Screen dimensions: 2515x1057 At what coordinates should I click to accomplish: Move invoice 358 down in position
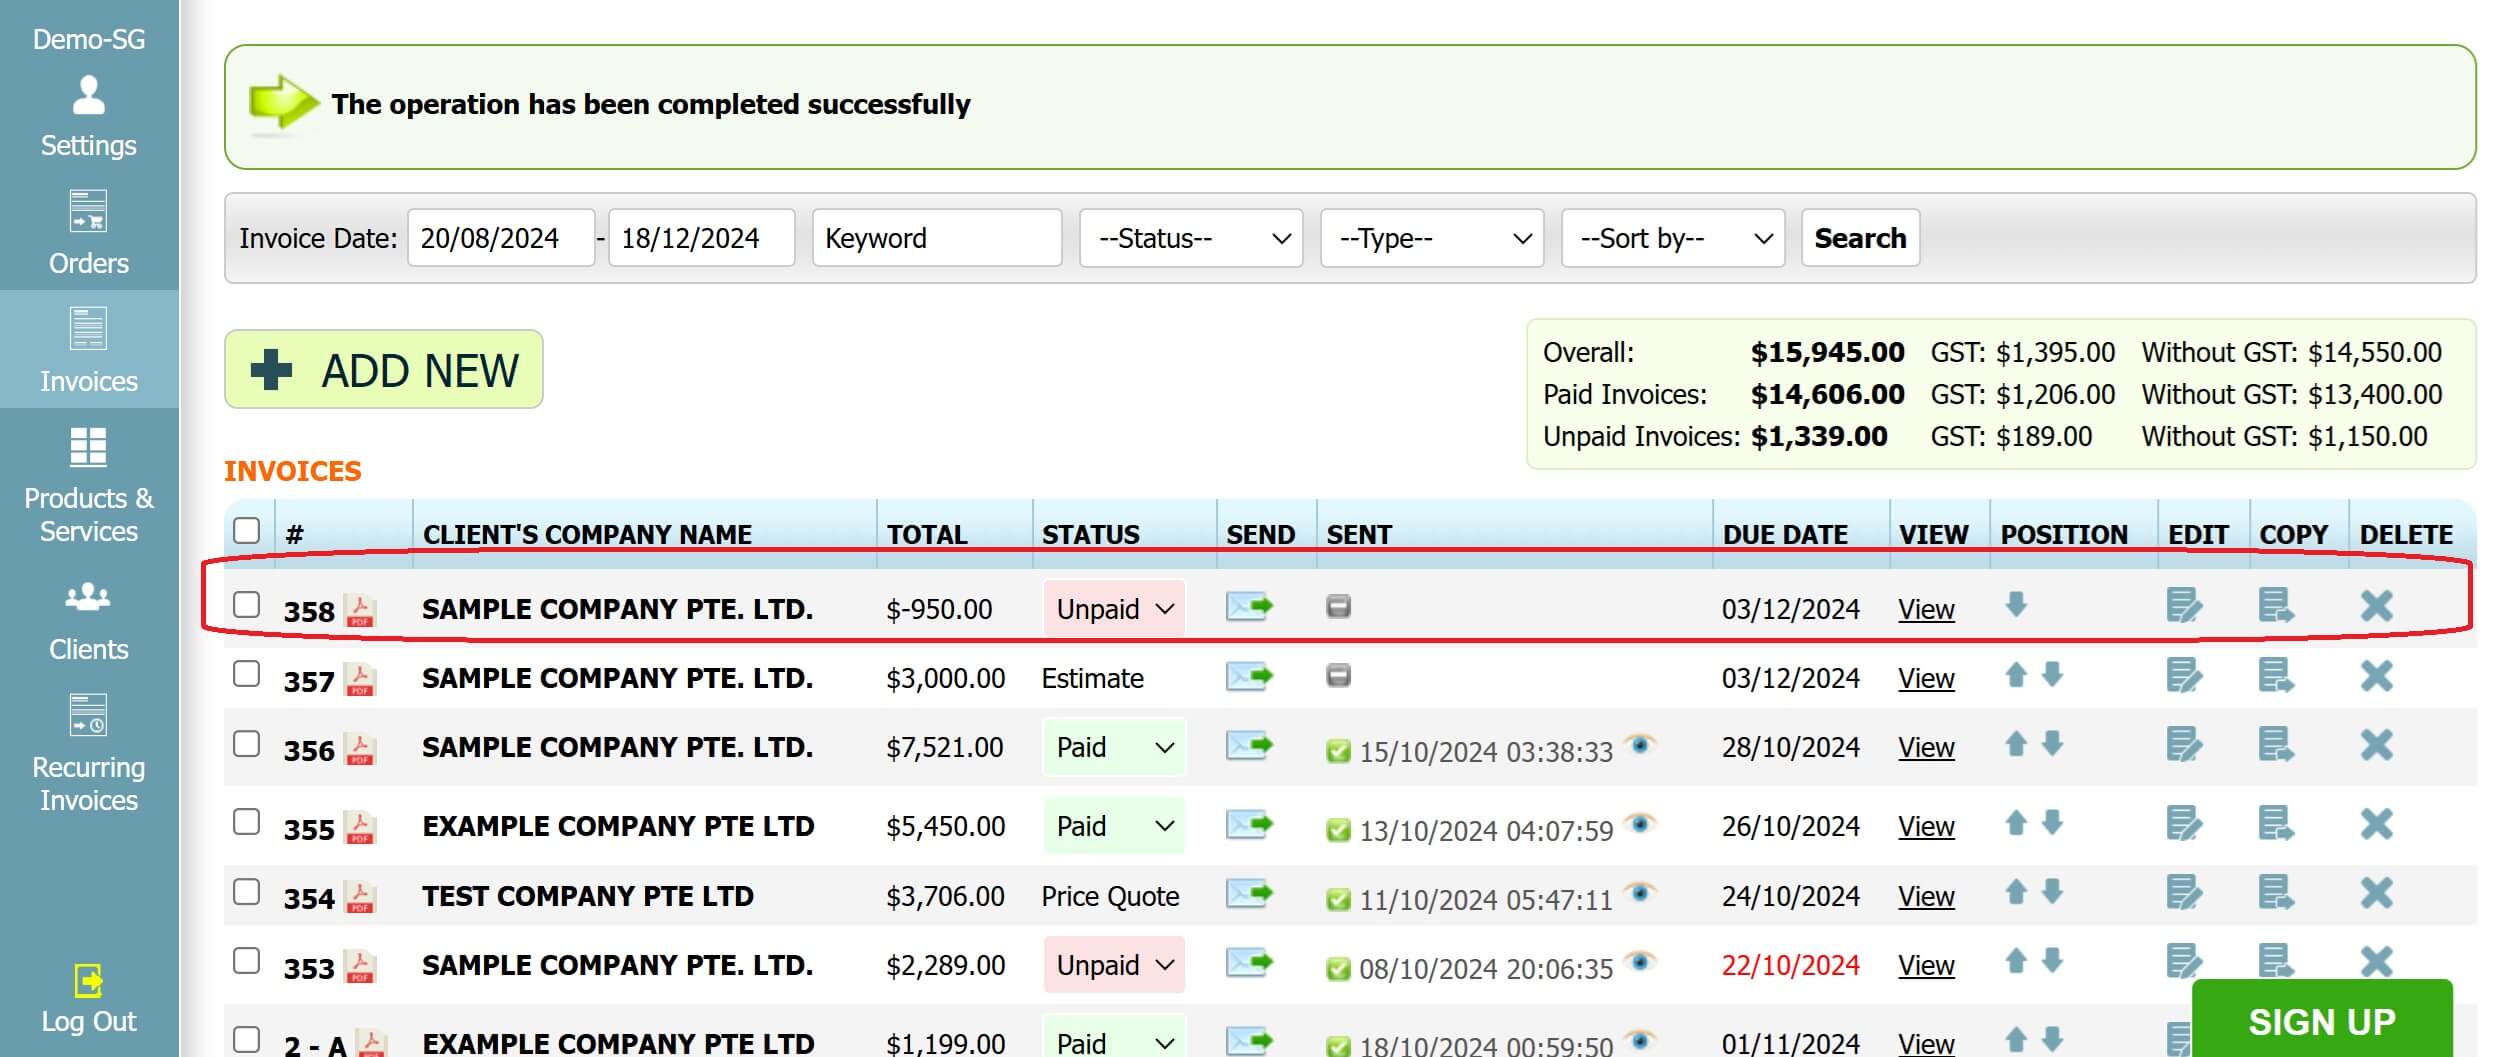pyautogui.click(x=2016, y=604)
